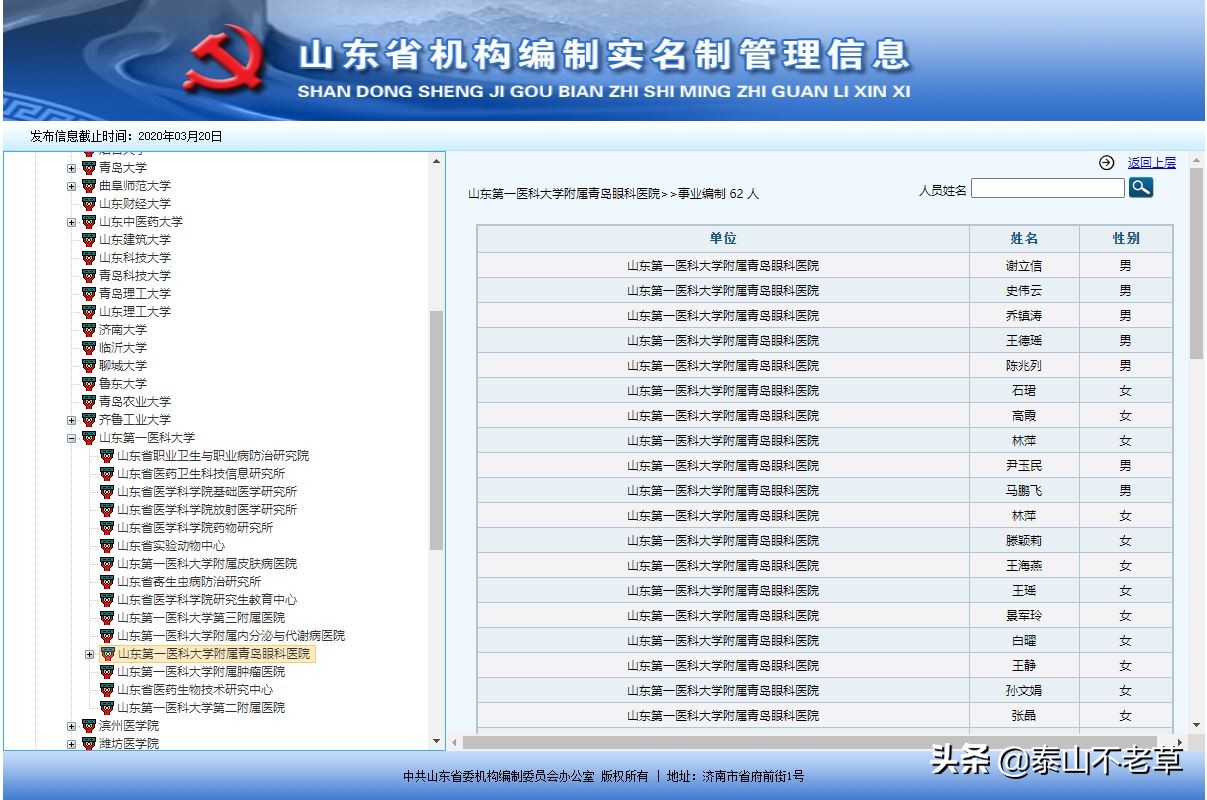Click the emblem icon next to 济南大学

point(88,330)
